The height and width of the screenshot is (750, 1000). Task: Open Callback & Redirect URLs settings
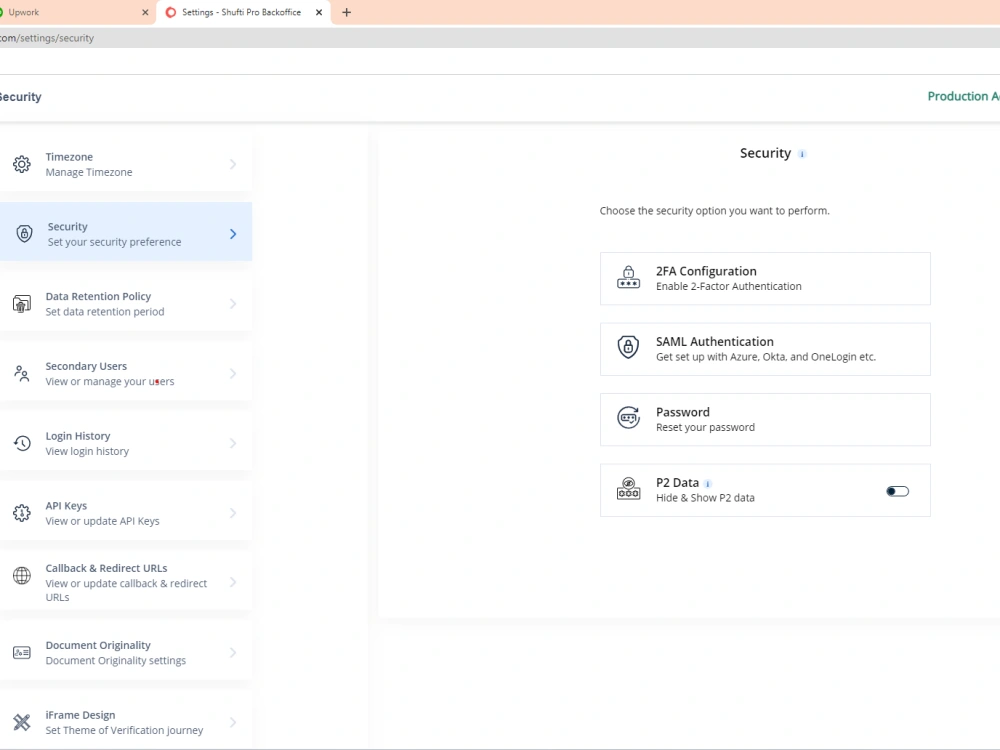[126, 582]
